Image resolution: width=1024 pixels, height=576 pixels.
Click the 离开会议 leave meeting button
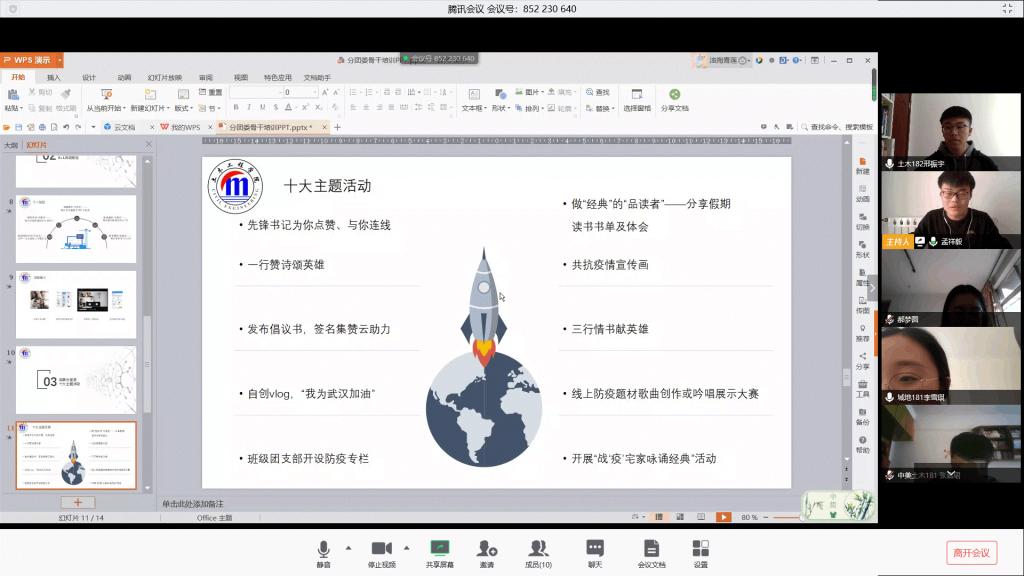coord(971,553)
